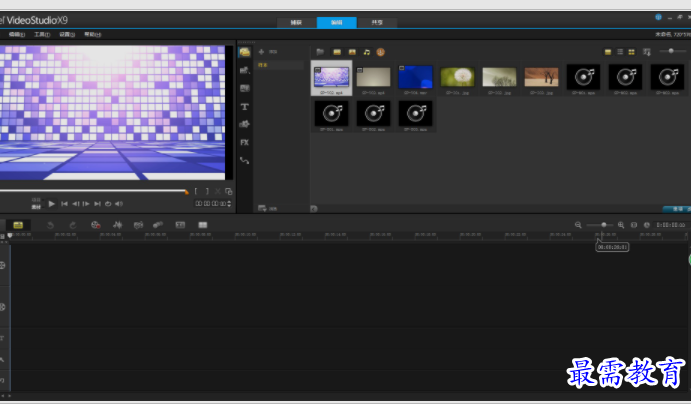
Task: Open the Multi-Camera Editor
Action: point(203,225)
